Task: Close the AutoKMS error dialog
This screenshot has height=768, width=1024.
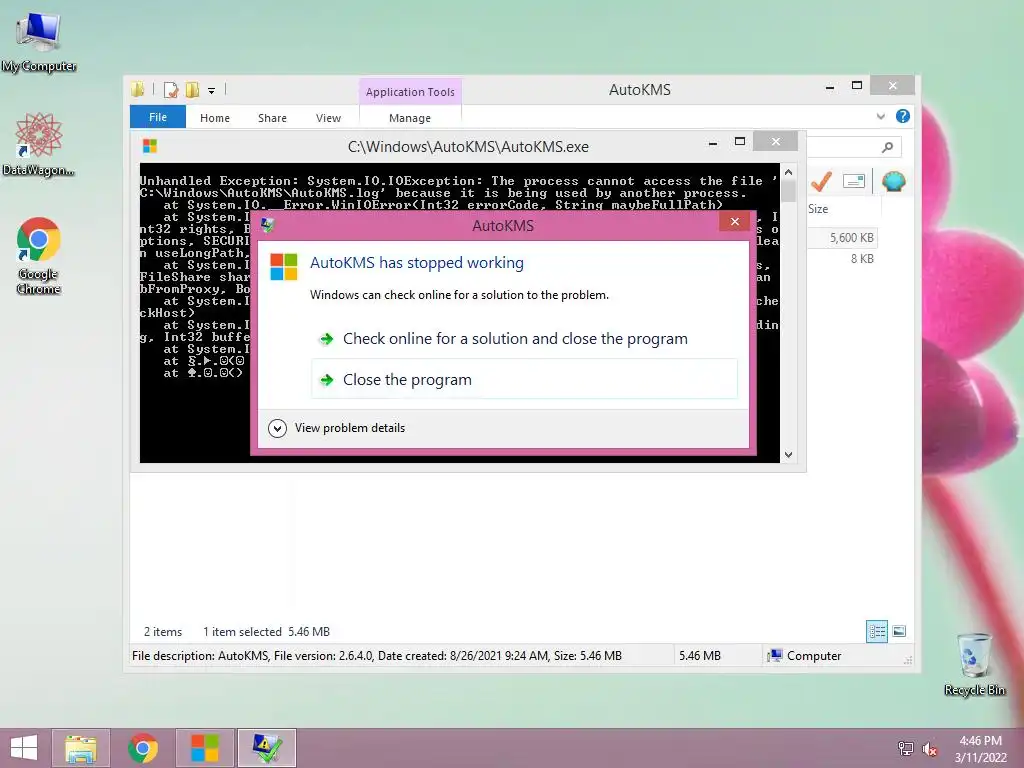Action: coord(735,221)
